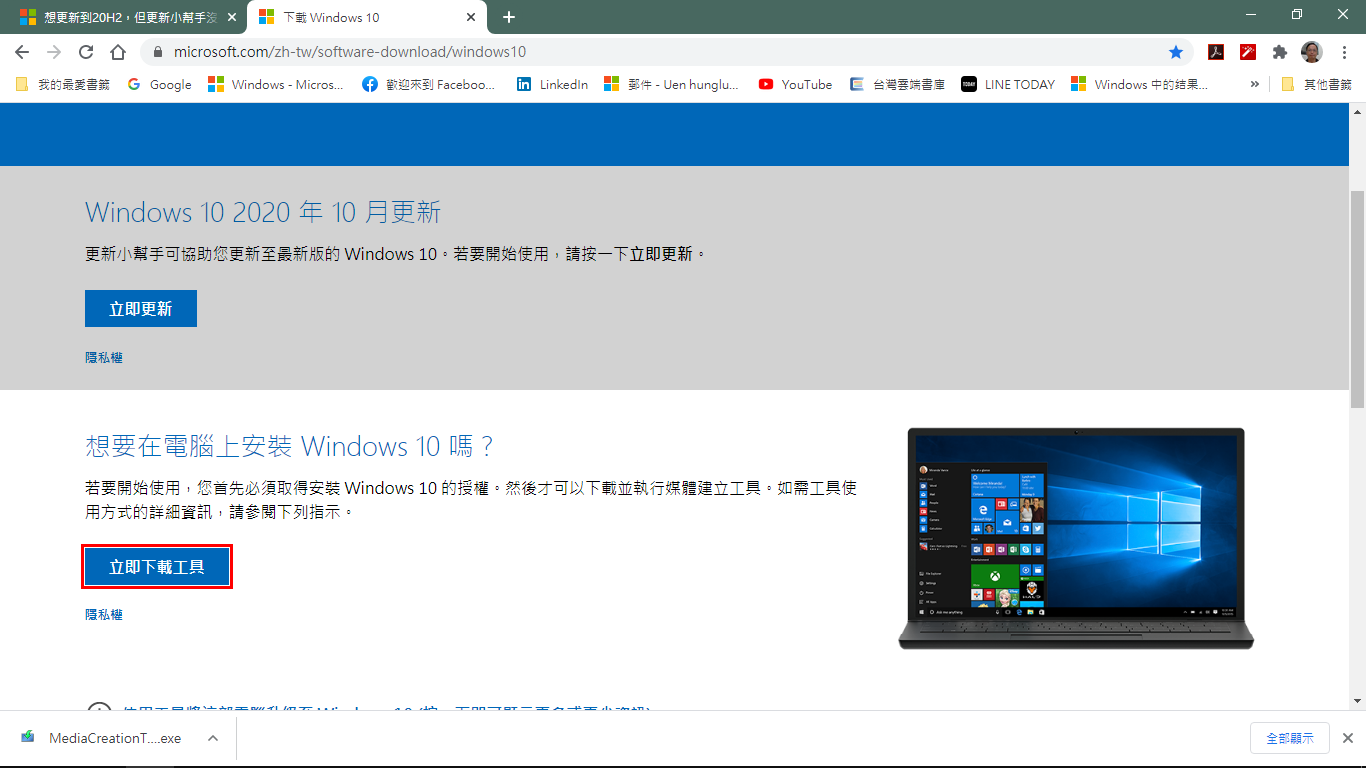Open the 其他書籤 folder
The image size is (1366, 768).
(x=1316, y=84)
